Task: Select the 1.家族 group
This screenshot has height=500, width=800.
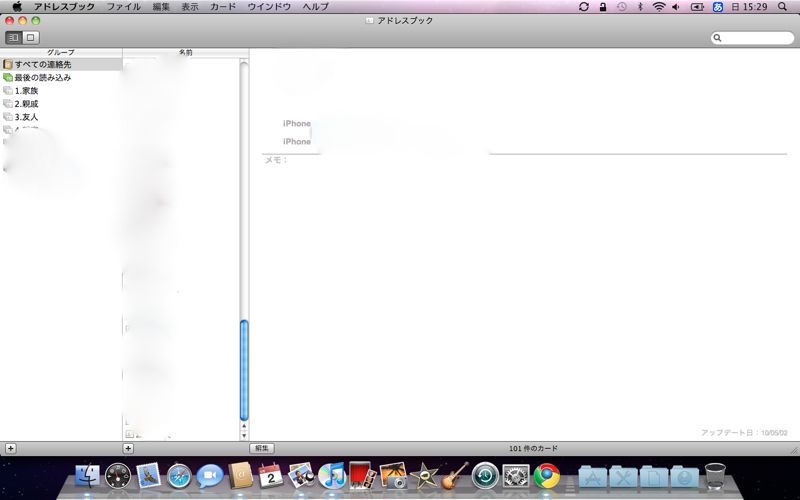Action: click(61, 91)
